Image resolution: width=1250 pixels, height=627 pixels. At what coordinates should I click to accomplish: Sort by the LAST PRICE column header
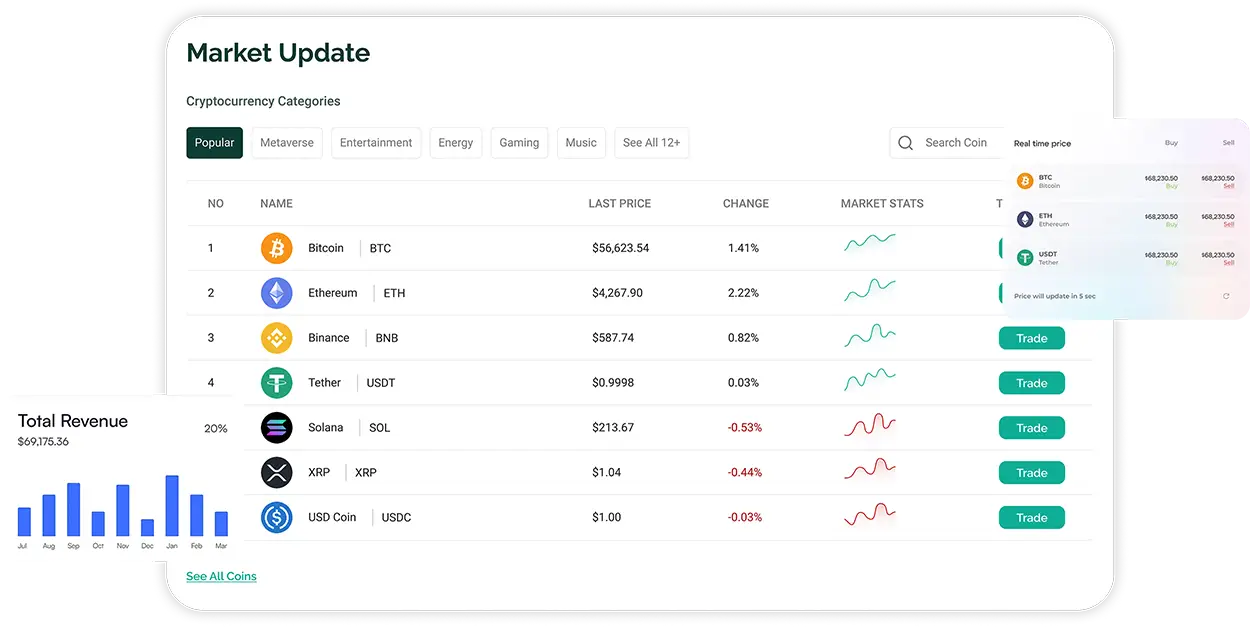(619, 203)
